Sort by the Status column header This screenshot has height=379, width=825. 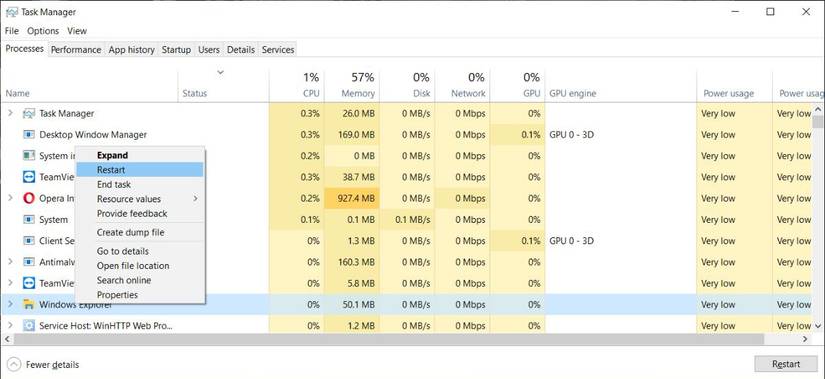224,85
